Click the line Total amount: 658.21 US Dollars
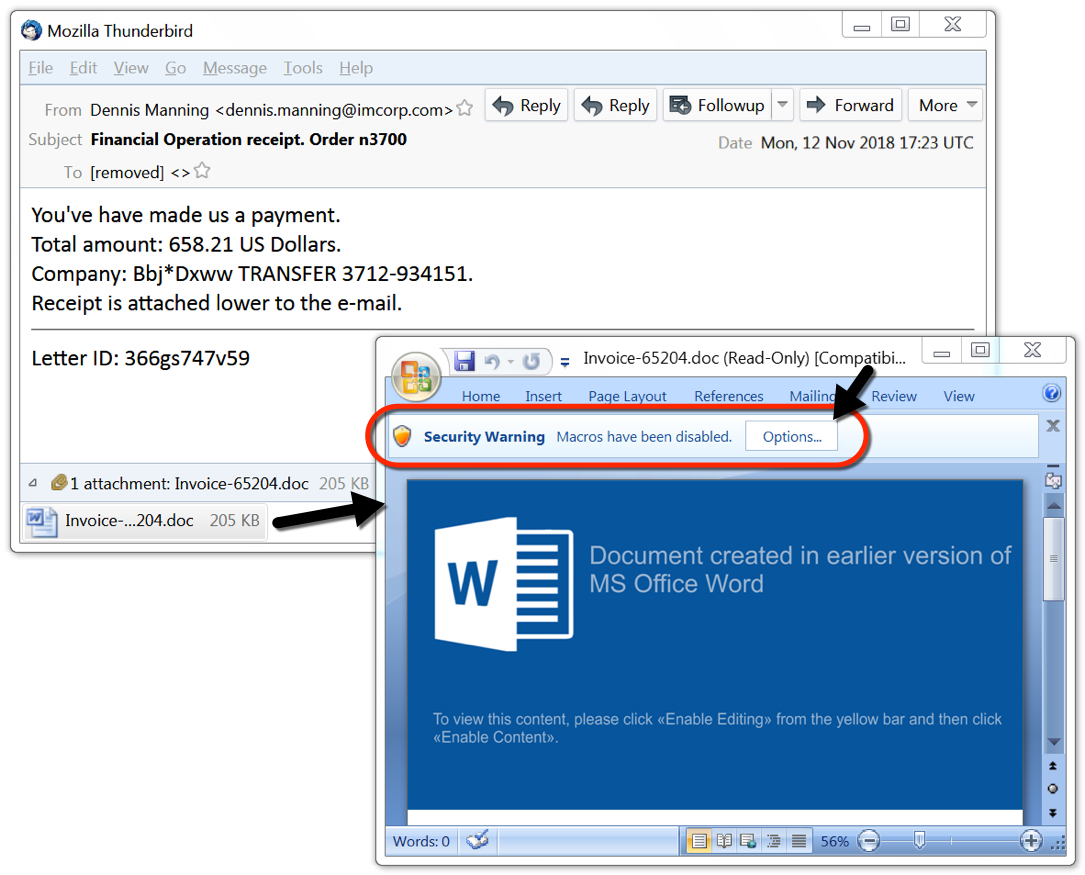Viewport: 1085px width, 875px height. (186, 244)
